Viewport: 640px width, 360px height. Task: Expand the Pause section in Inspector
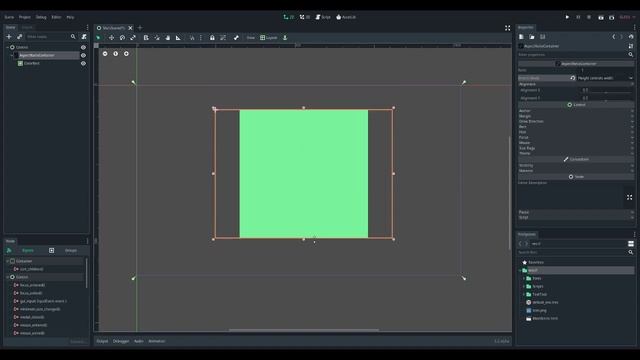tap(576, 212)
